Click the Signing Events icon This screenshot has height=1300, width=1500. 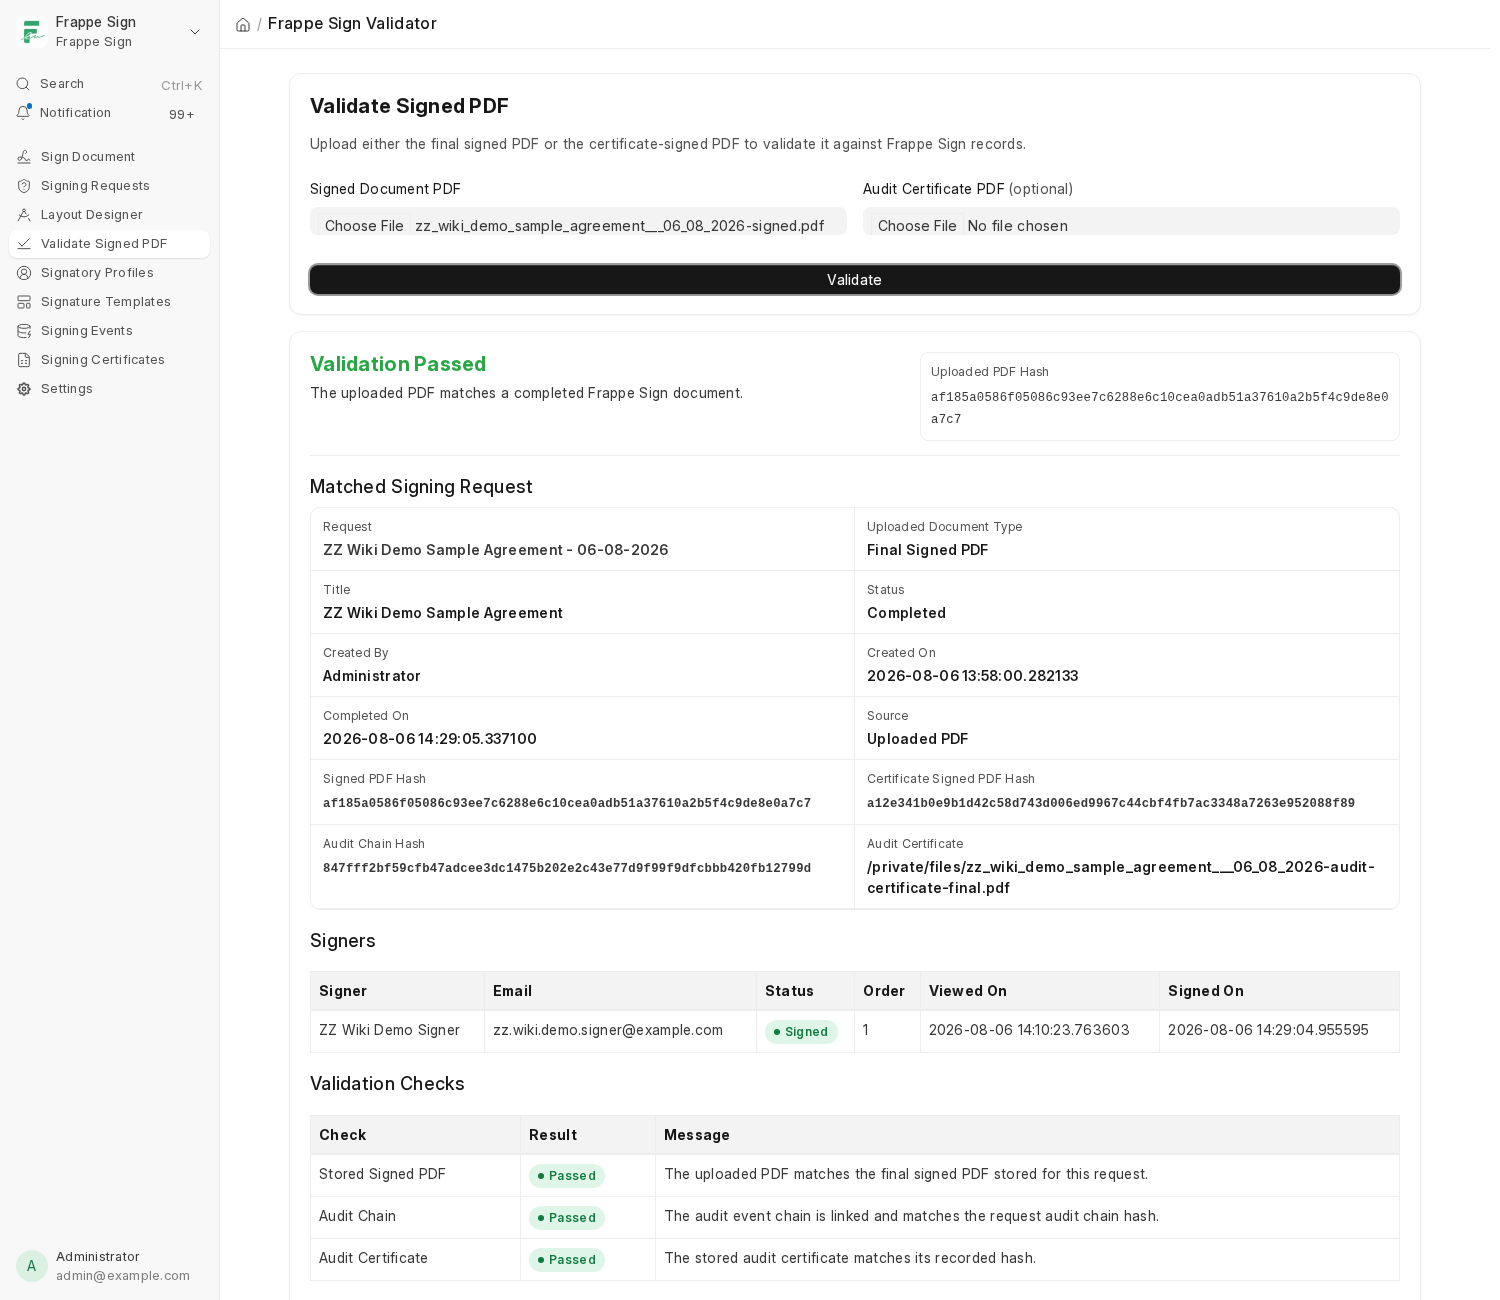coord(24,331)
